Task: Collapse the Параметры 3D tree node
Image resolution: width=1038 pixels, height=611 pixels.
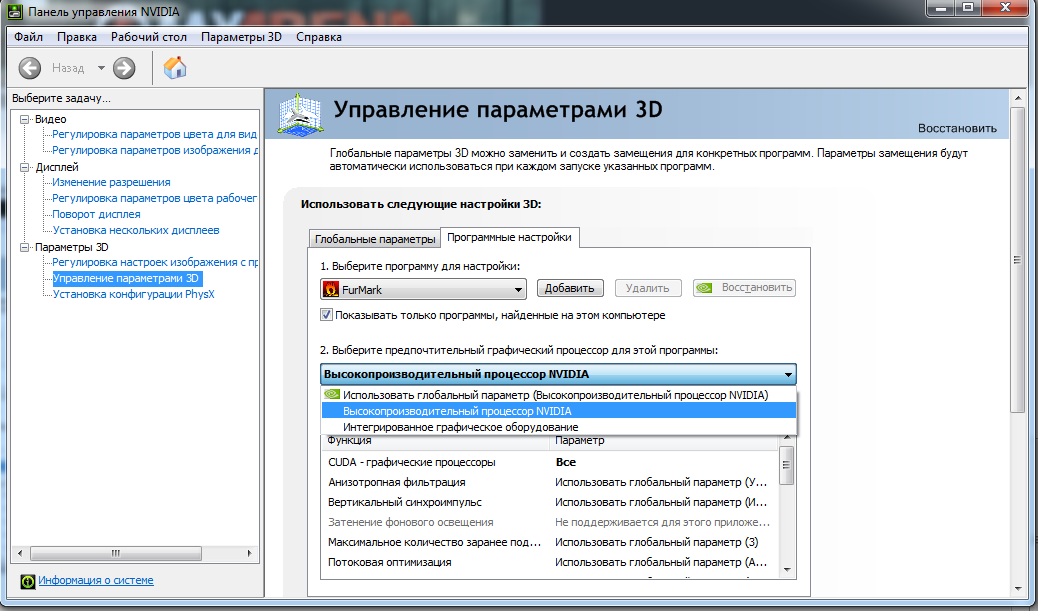Action: (x=25, y=247)
